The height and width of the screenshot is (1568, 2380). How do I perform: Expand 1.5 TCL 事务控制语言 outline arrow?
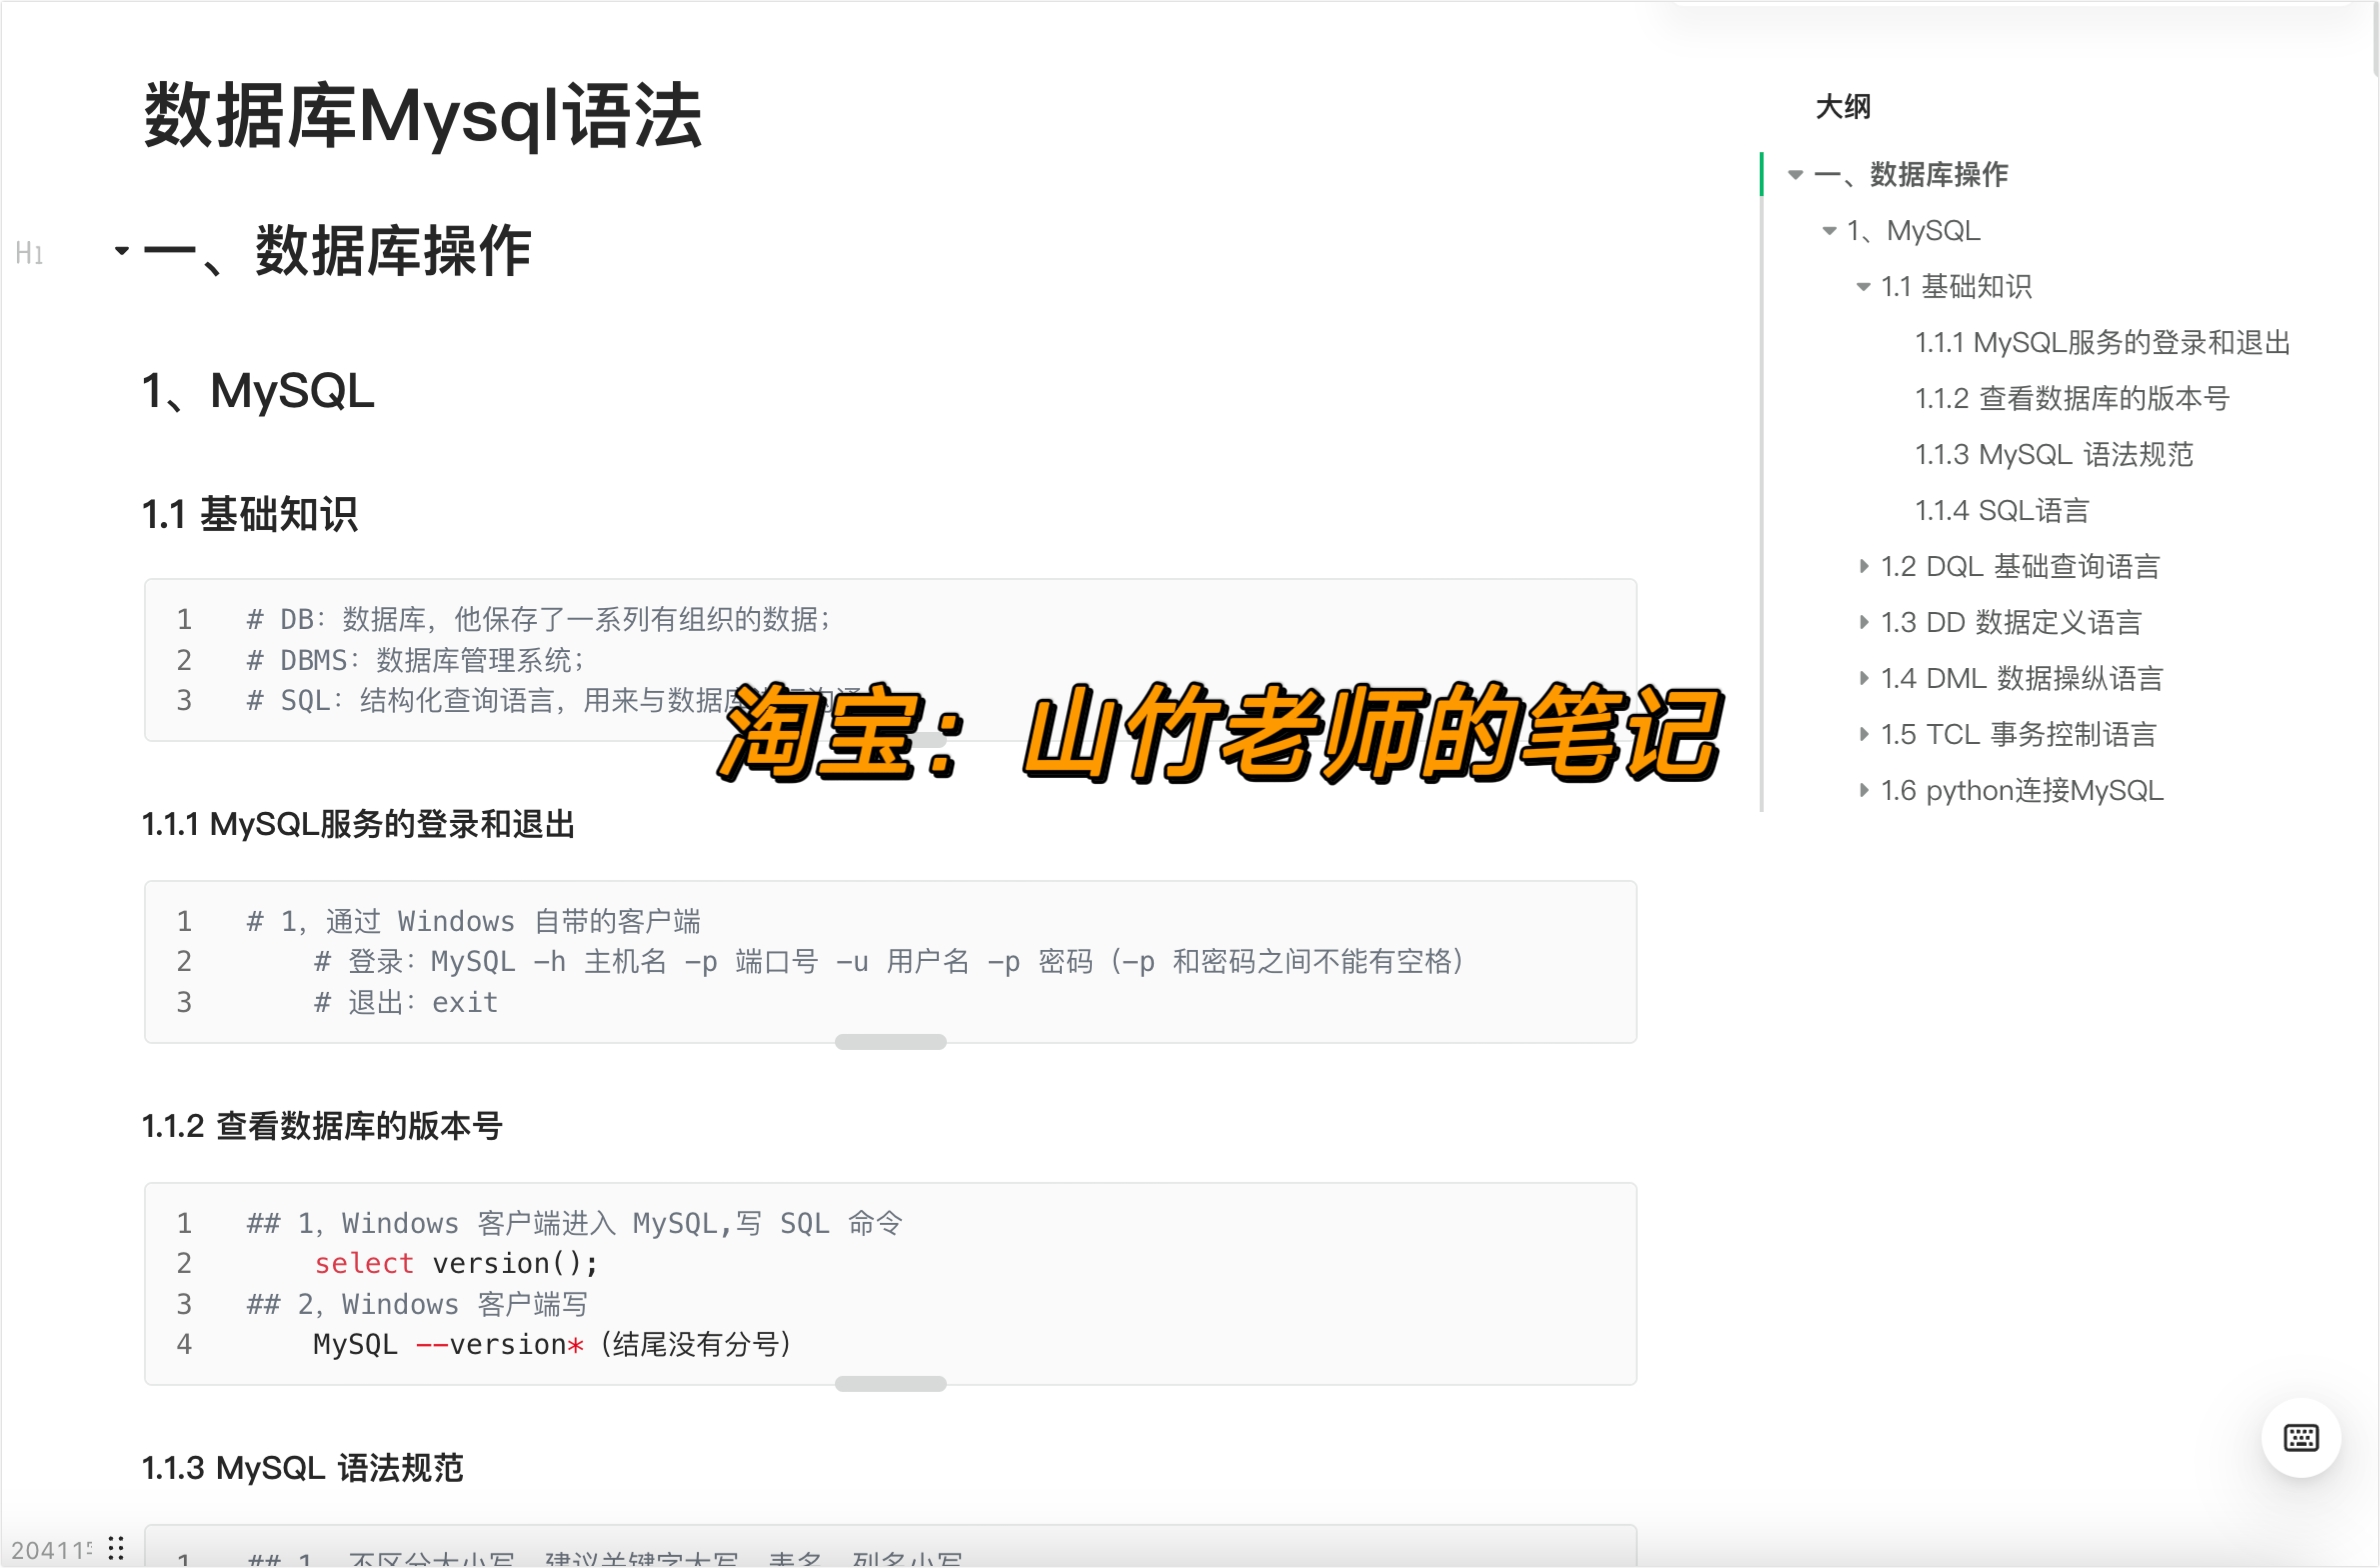(1863, 734)
